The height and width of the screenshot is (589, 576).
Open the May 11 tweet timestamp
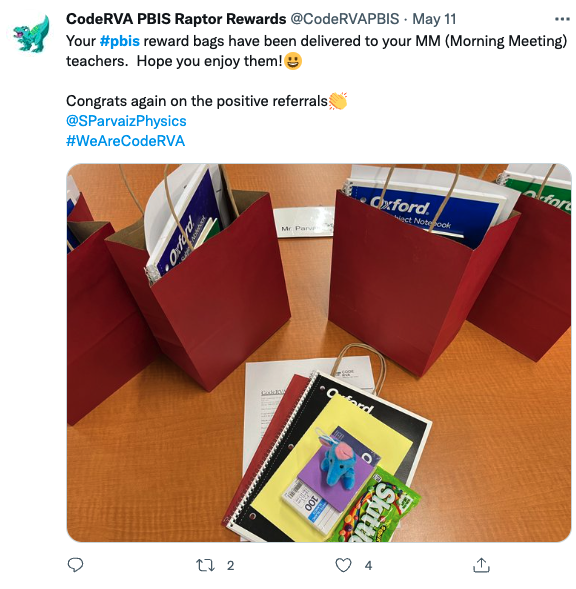pos(434,19)
